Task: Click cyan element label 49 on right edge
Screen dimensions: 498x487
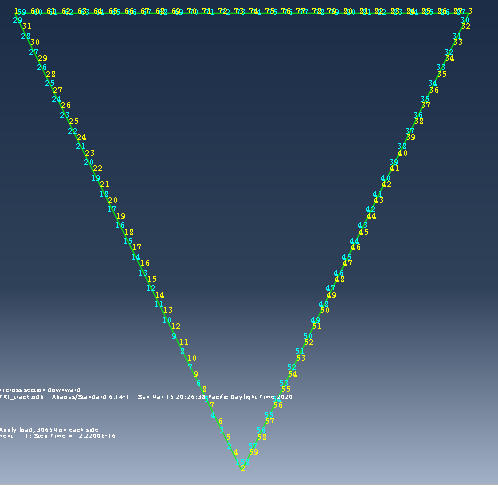Action: click(316, 321)
